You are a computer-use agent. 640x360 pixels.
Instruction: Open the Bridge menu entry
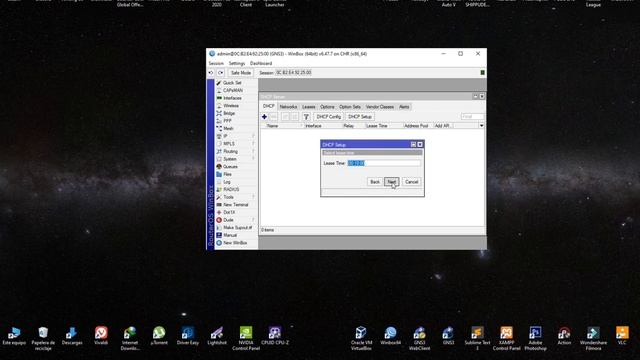point(229,113)
